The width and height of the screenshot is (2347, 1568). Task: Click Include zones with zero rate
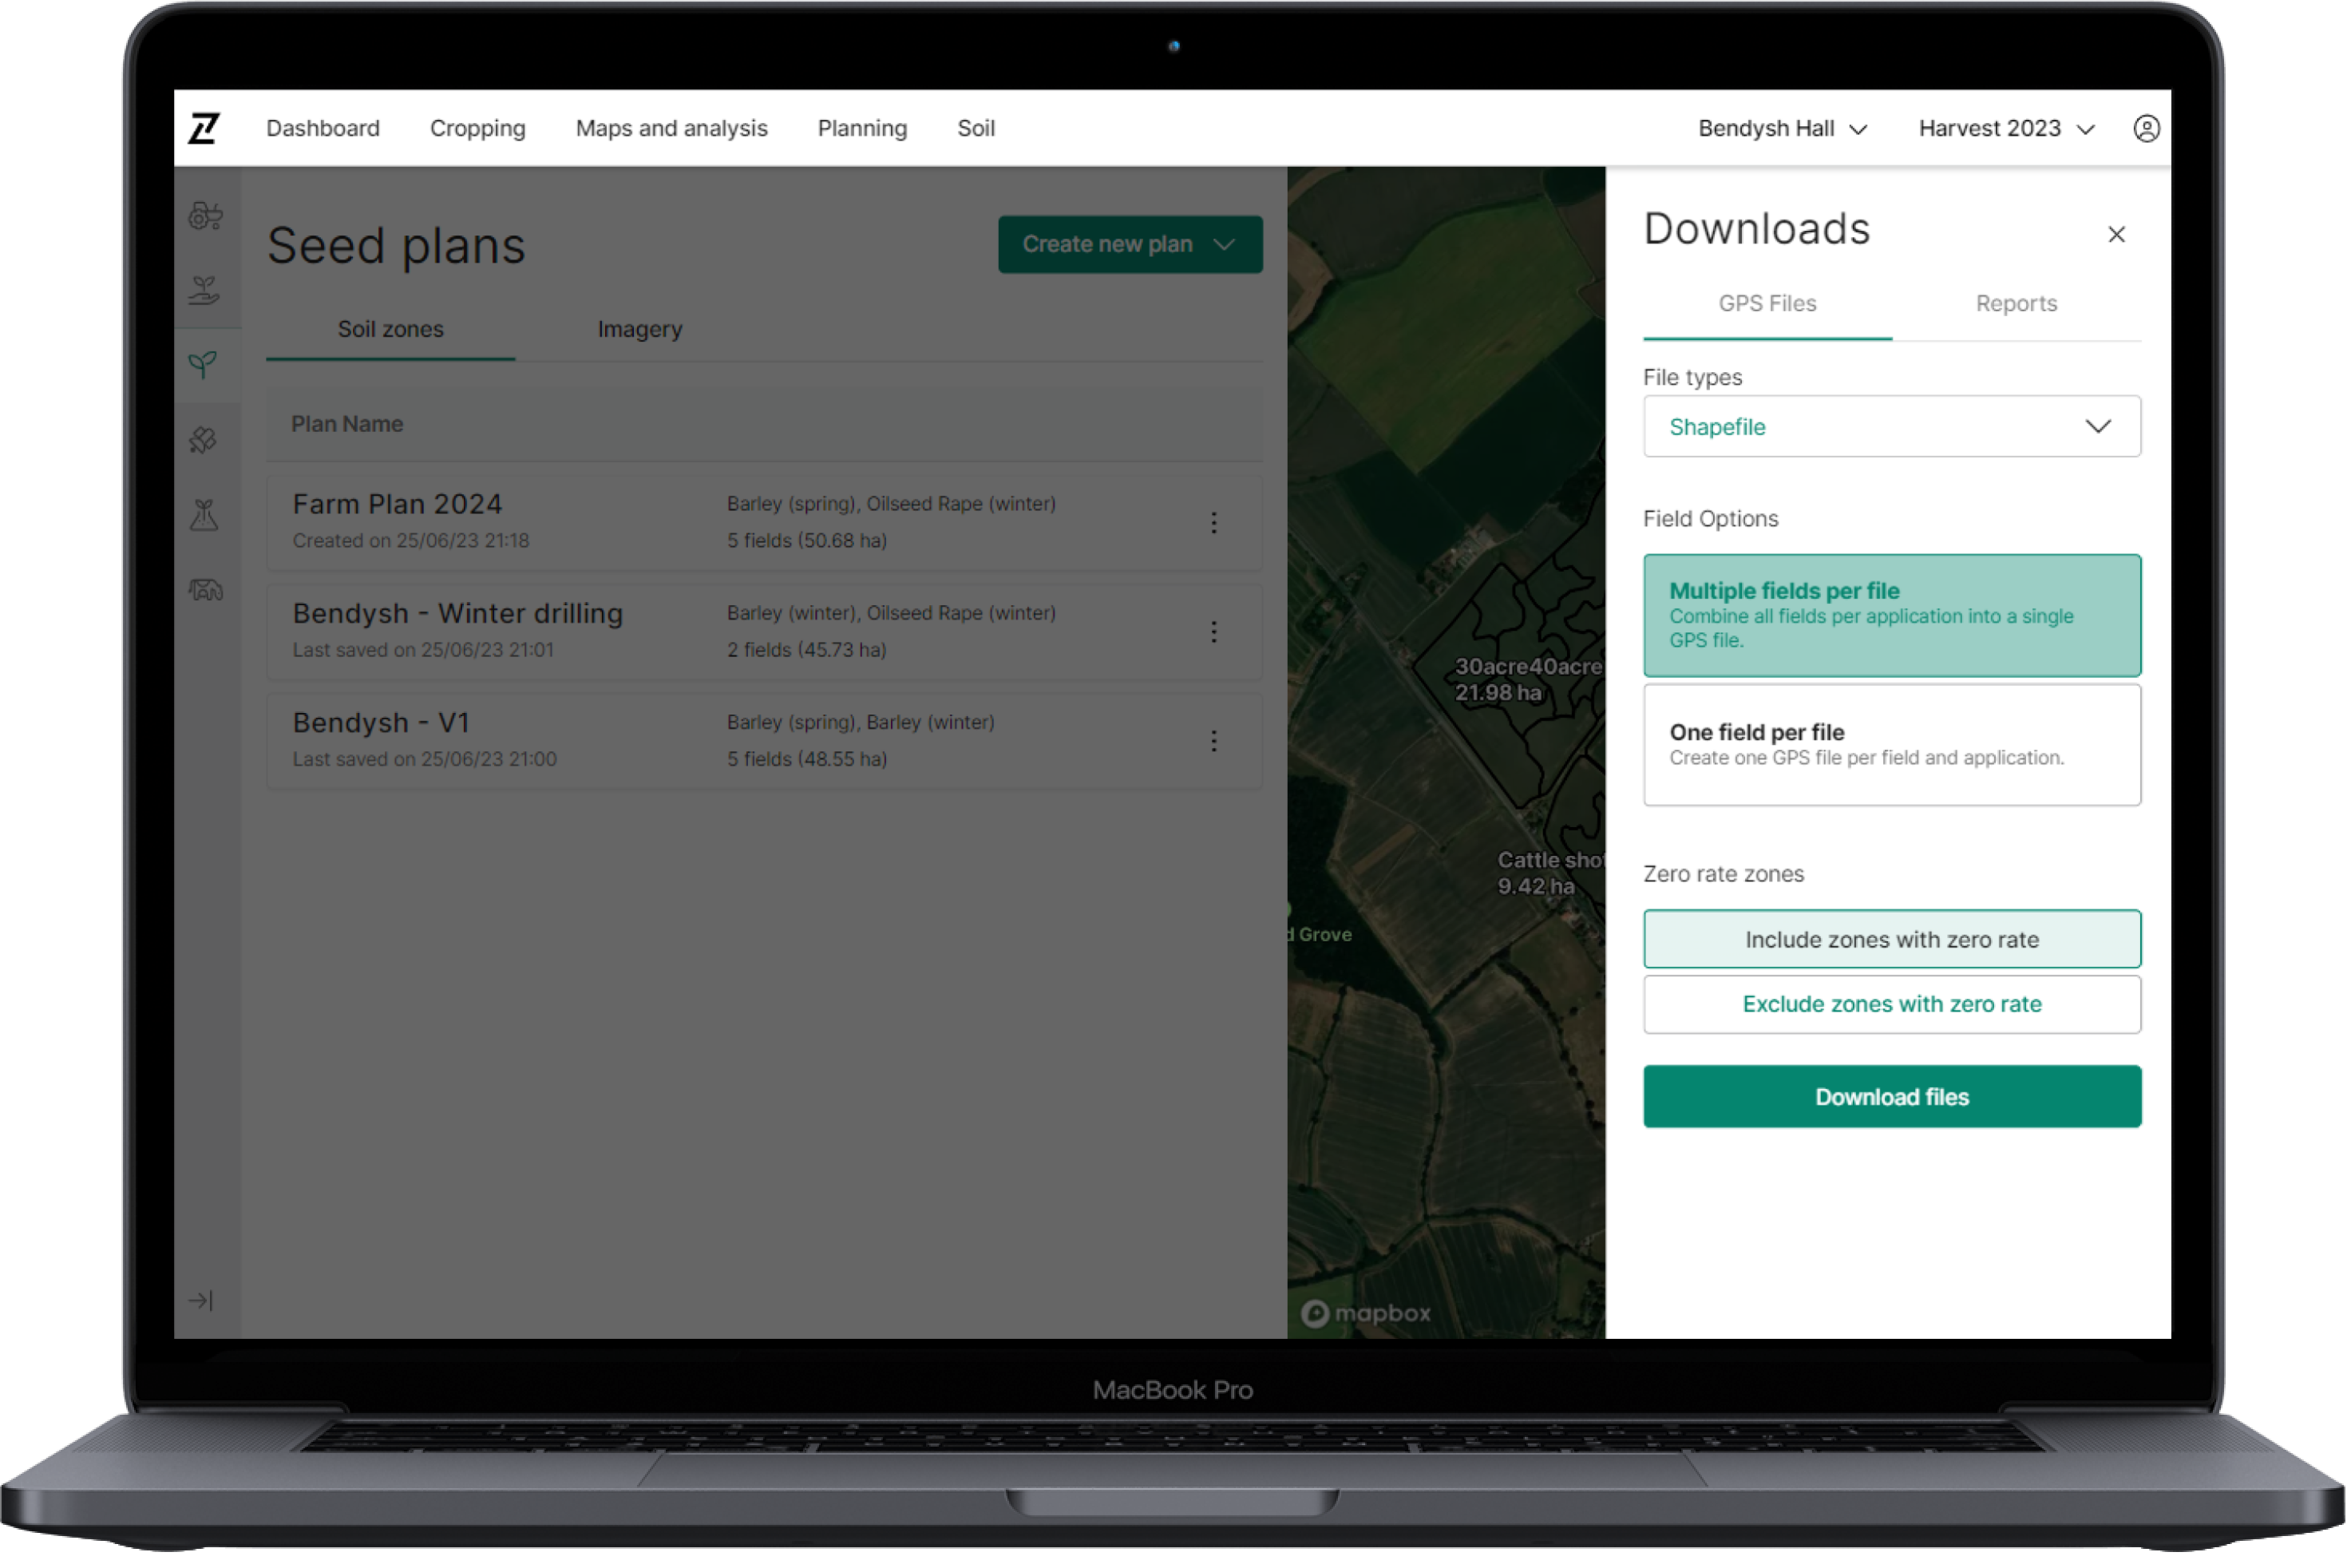[1891, 939]
